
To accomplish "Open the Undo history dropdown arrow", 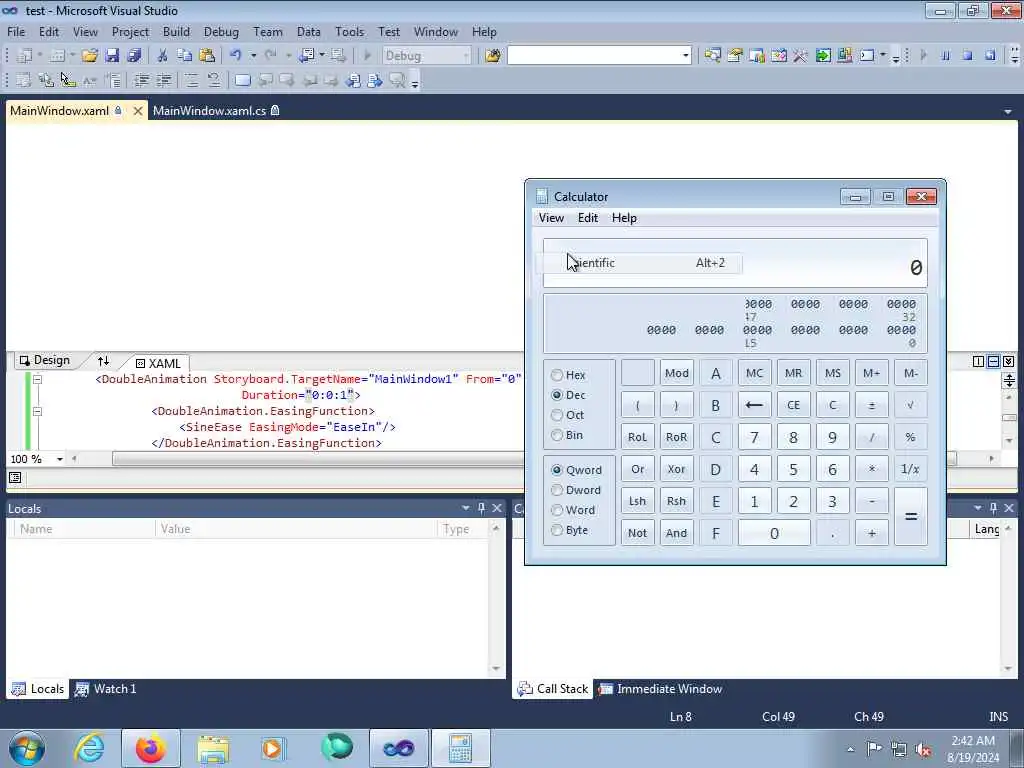I will click(x=253, y=56).
